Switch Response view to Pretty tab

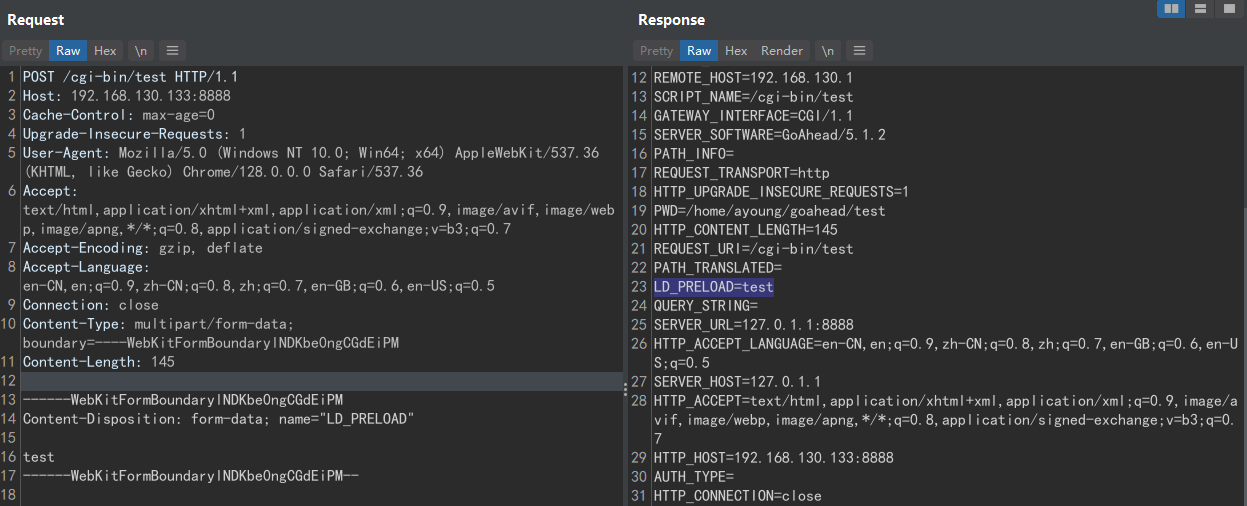coord(656,50)
